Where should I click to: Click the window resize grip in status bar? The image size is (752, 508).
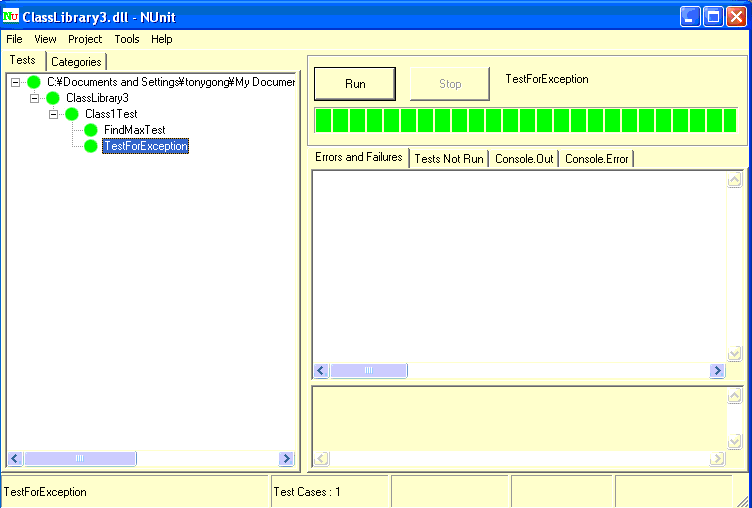742,500
